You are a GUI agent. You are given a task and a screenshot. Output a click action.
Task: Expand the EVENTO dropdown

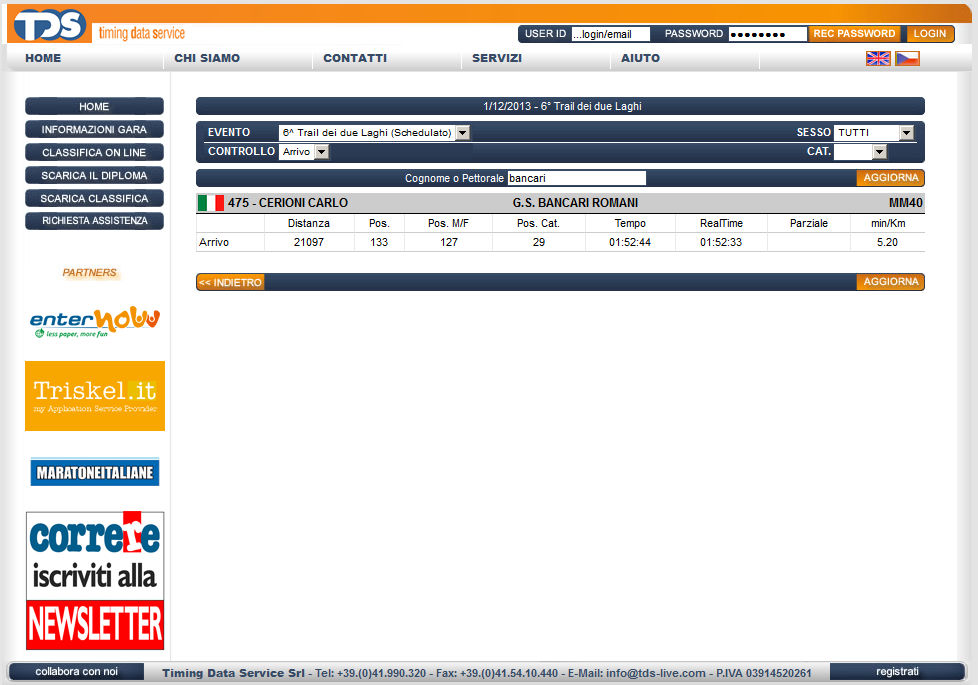point(462,133)
